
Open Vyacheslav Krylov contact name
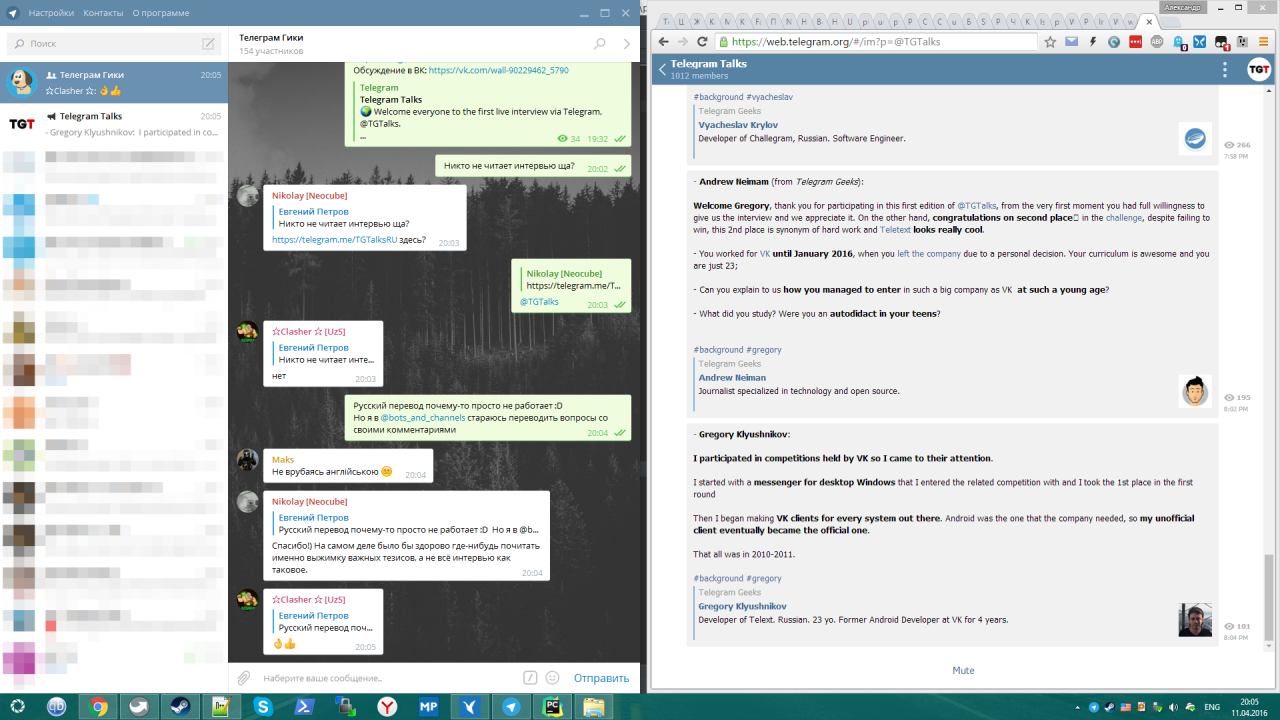point(738,125)
